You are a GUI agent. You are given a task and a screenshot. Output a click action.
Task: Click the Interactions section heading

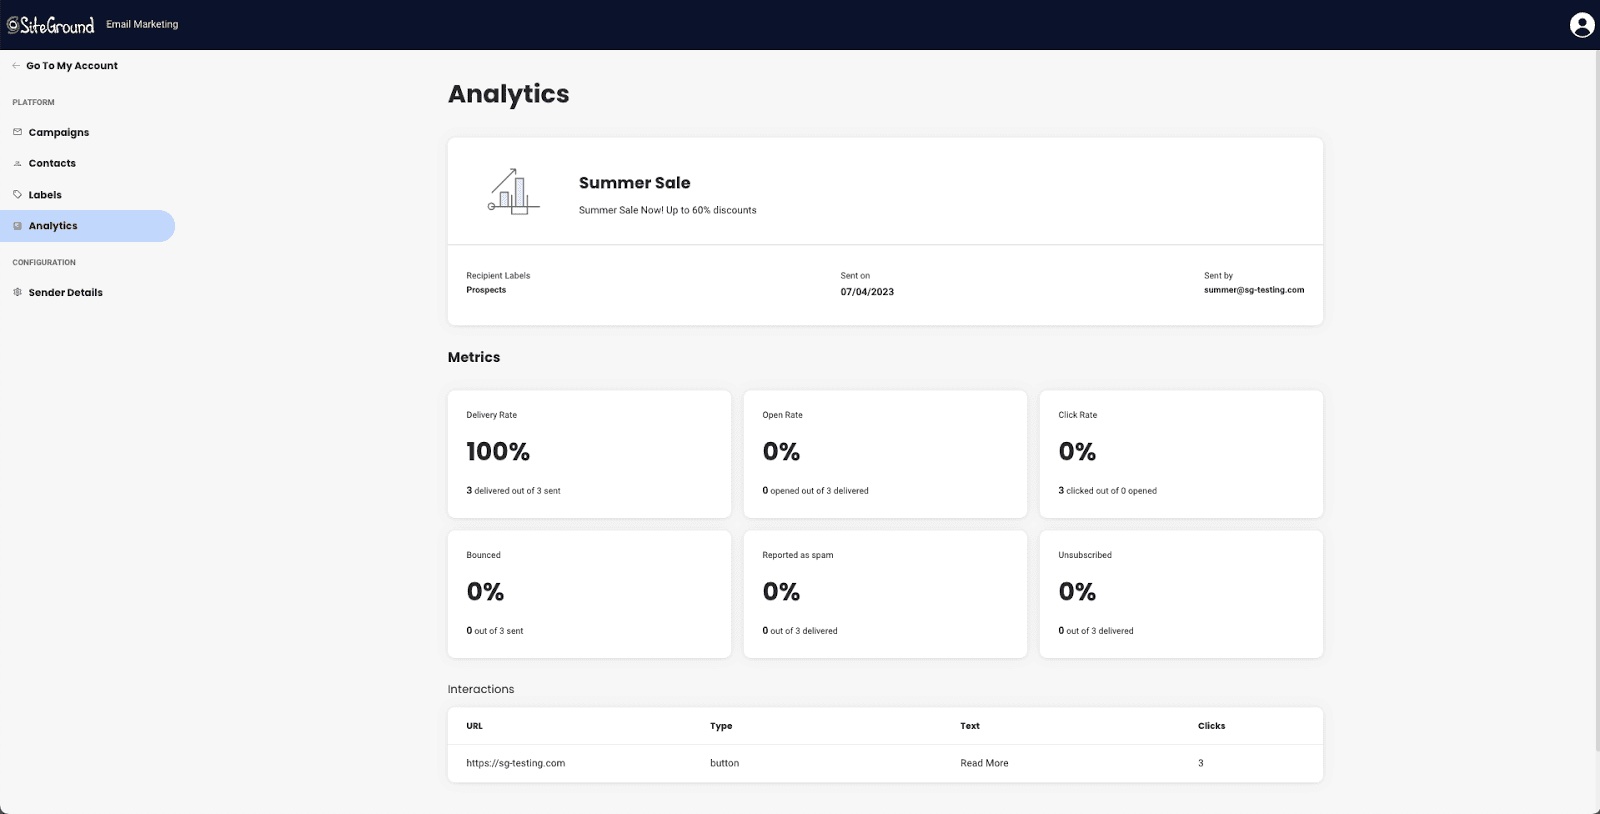click(x=481, y=689)
